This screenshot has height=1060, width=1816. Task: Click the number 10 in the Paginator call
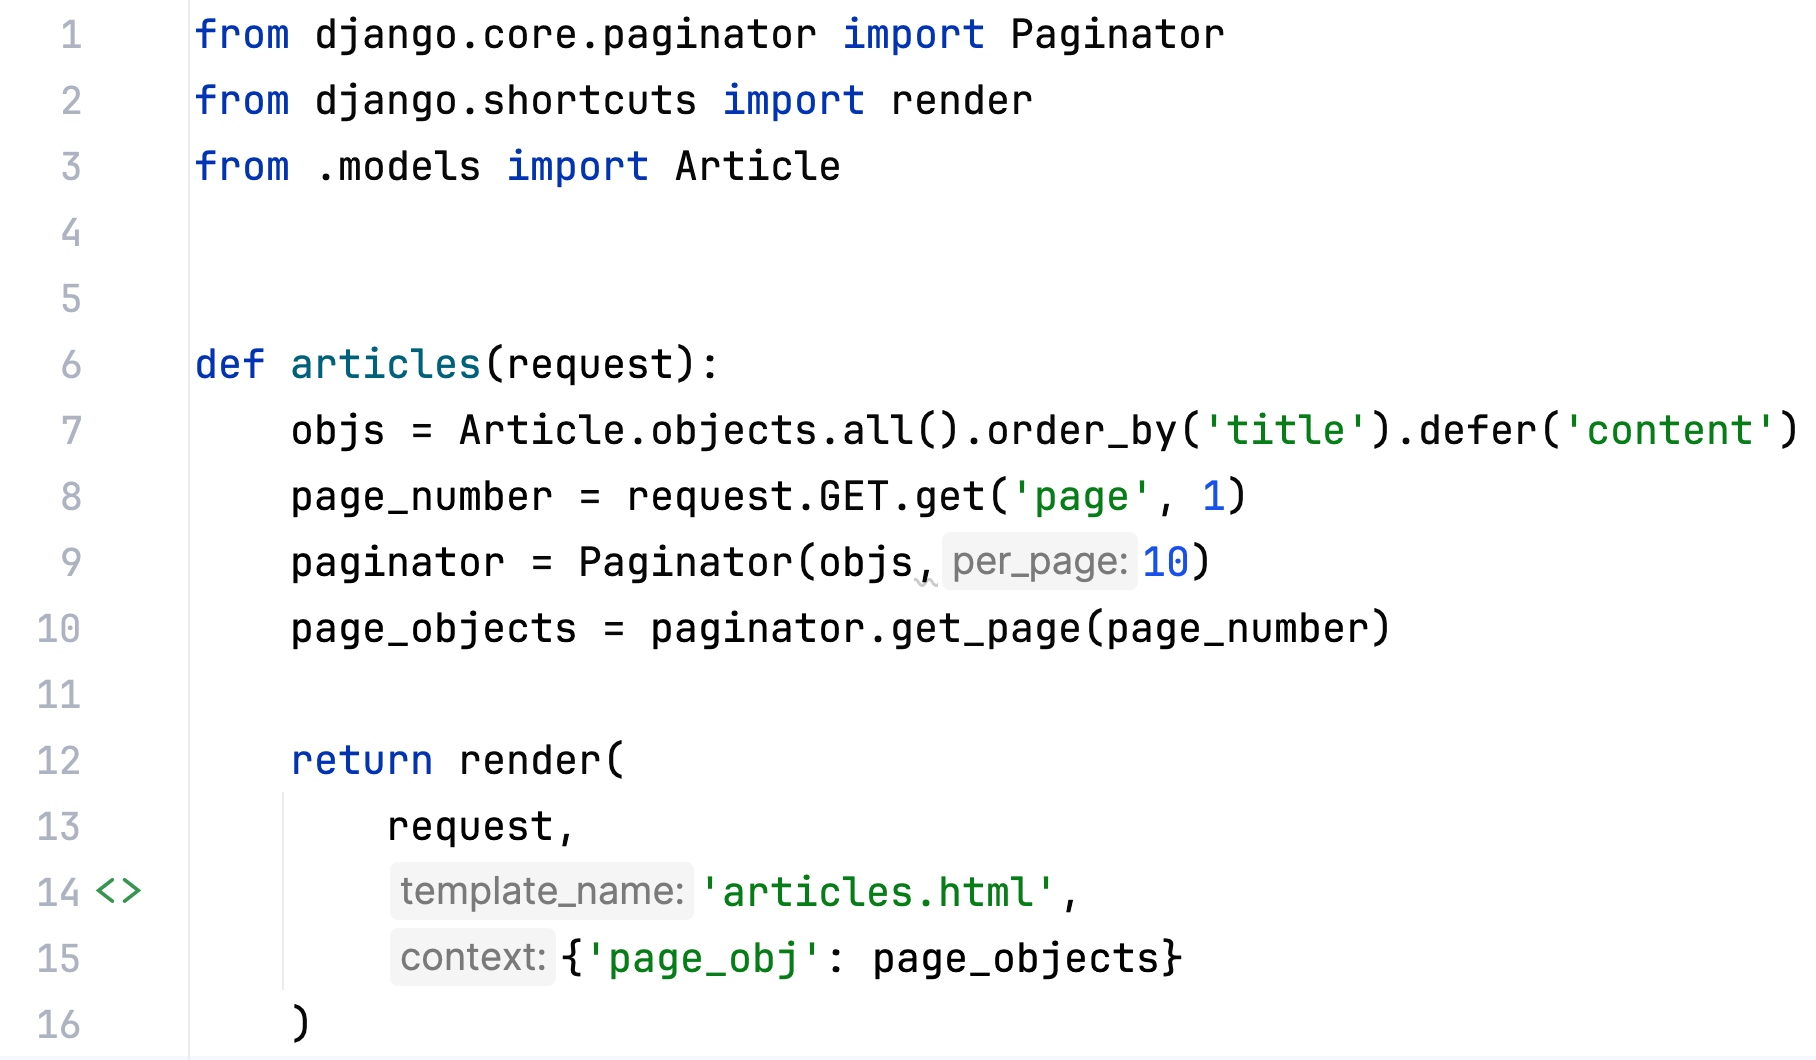click(x=1165, y=562)
